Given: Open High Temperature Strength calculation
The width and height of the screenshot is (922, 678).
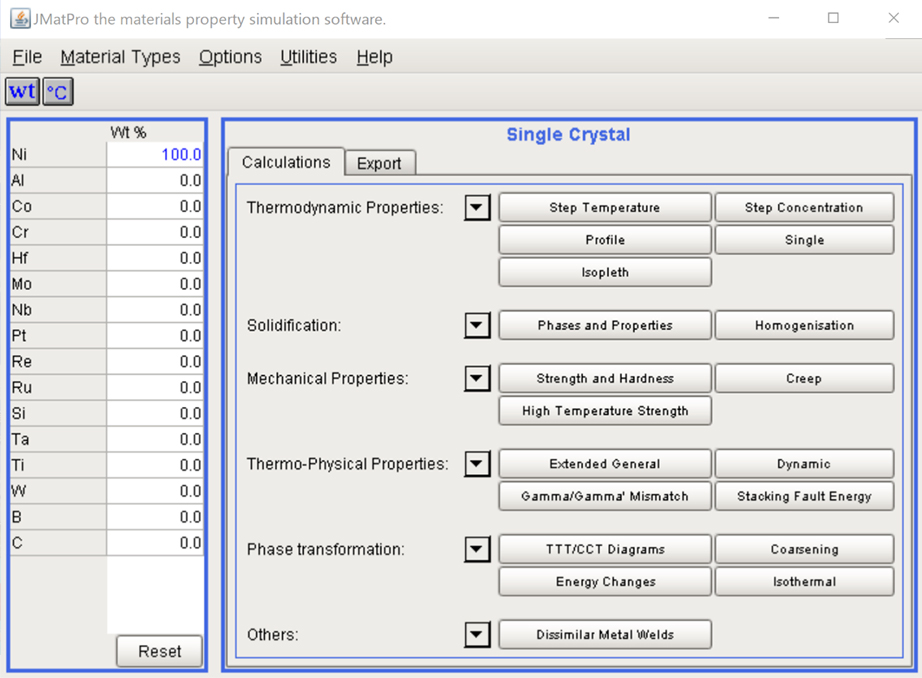Looking at the screenshot, I should pyautogui.click(x=605, y=410).
